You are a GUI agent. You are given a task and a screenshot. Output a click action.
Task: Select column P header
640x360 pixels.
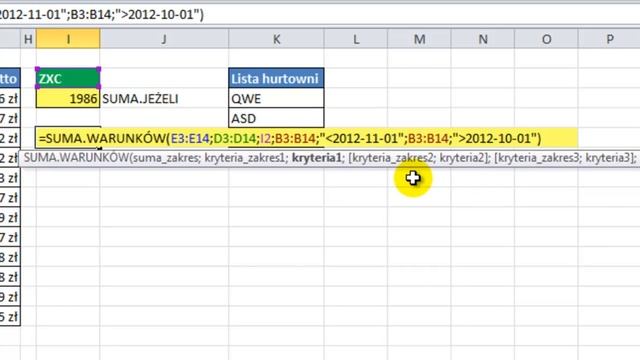[x=609, y=39]
